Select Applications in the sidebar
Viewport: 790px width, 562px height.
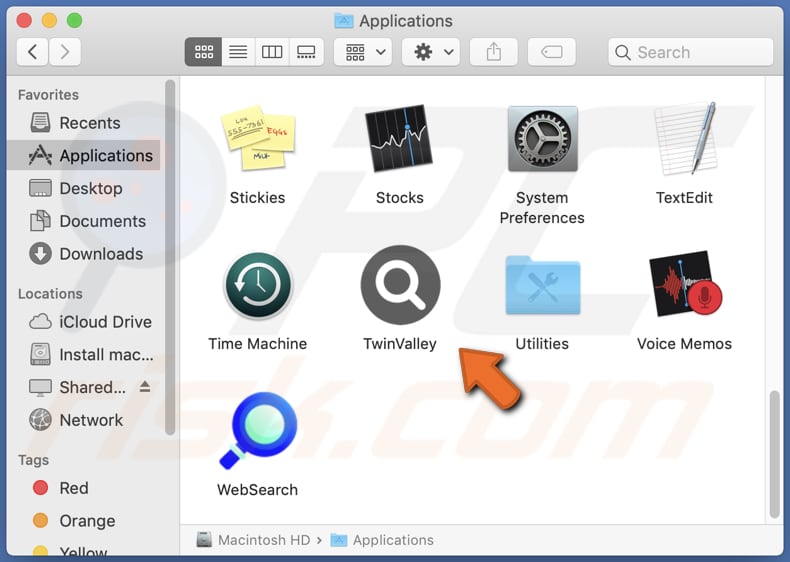pyautogui.click(x=84, y=156)
